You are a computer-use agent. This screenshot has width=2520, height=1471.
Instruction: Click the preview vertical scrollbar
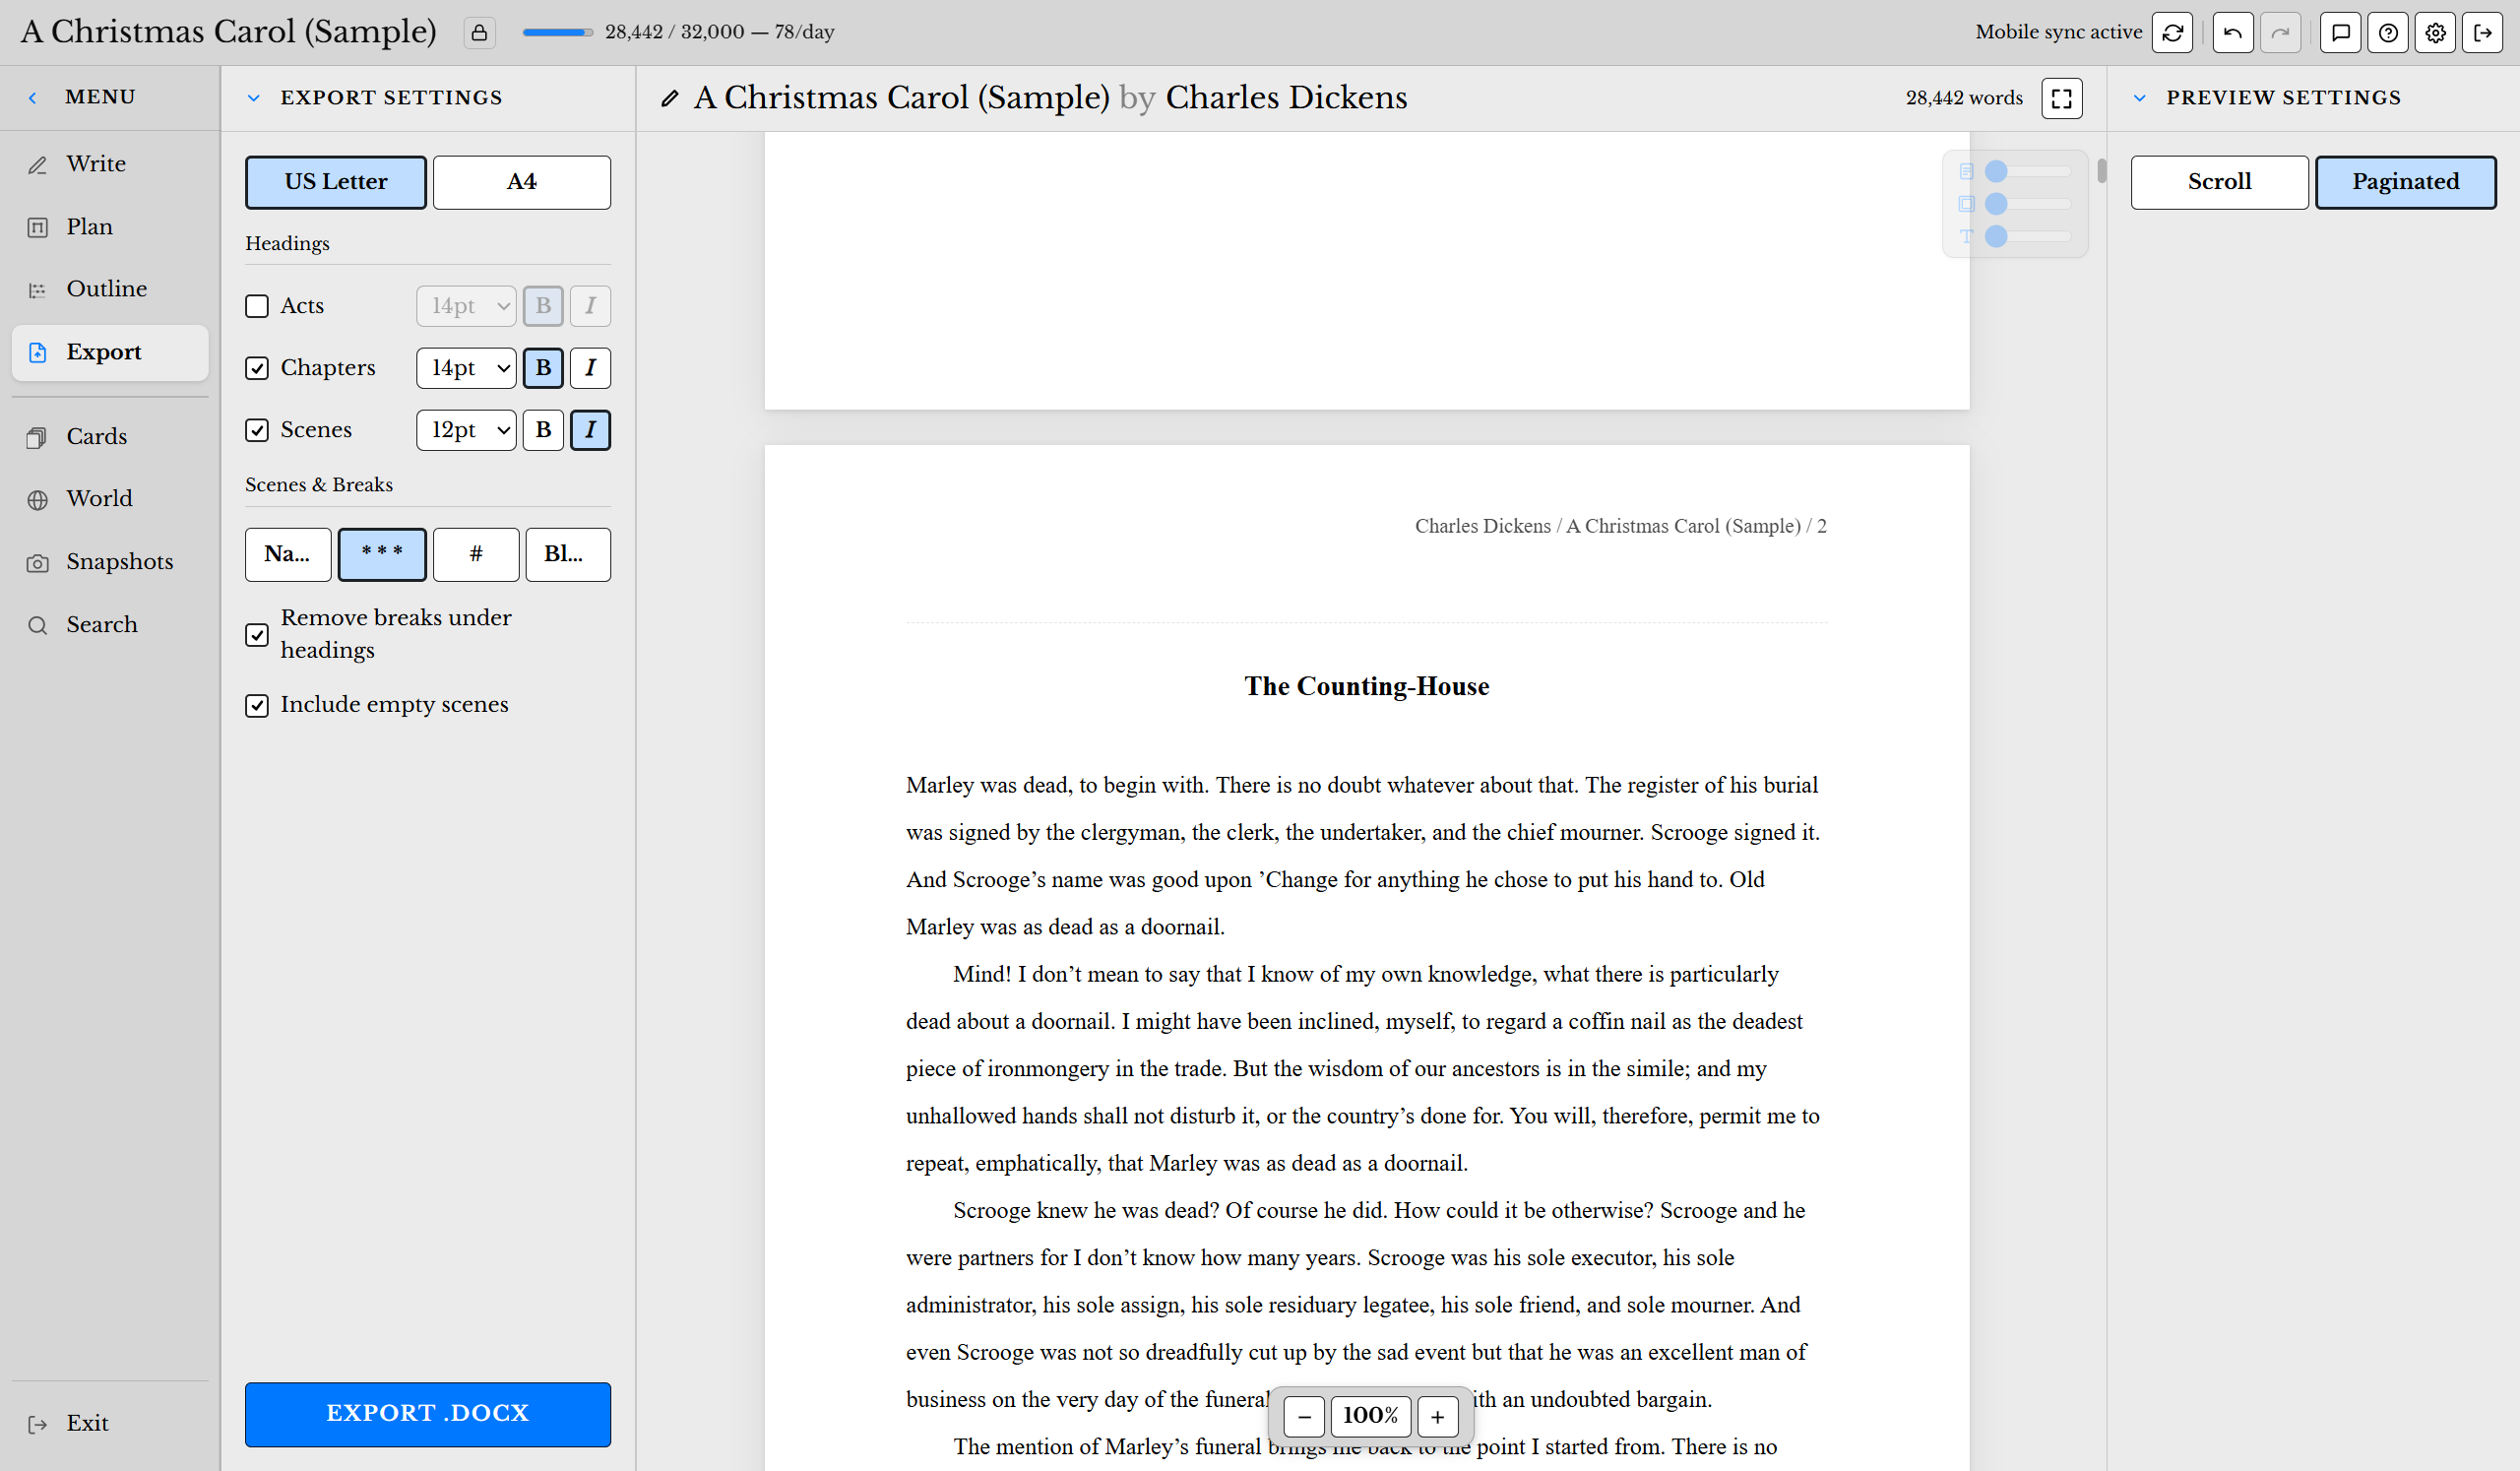[2101, 171]
